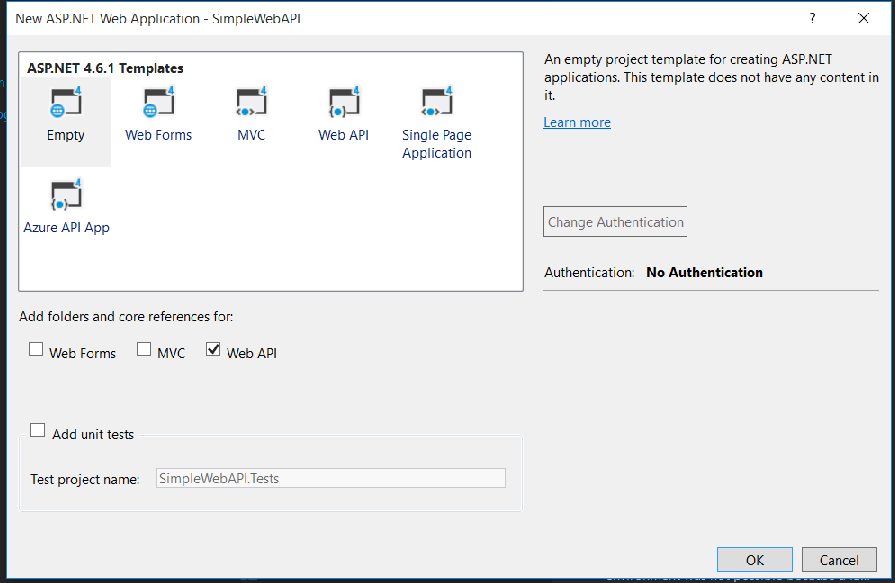Select the Azure API App template
This screenshot has height=583, width=895.
[x=66, y=200]
